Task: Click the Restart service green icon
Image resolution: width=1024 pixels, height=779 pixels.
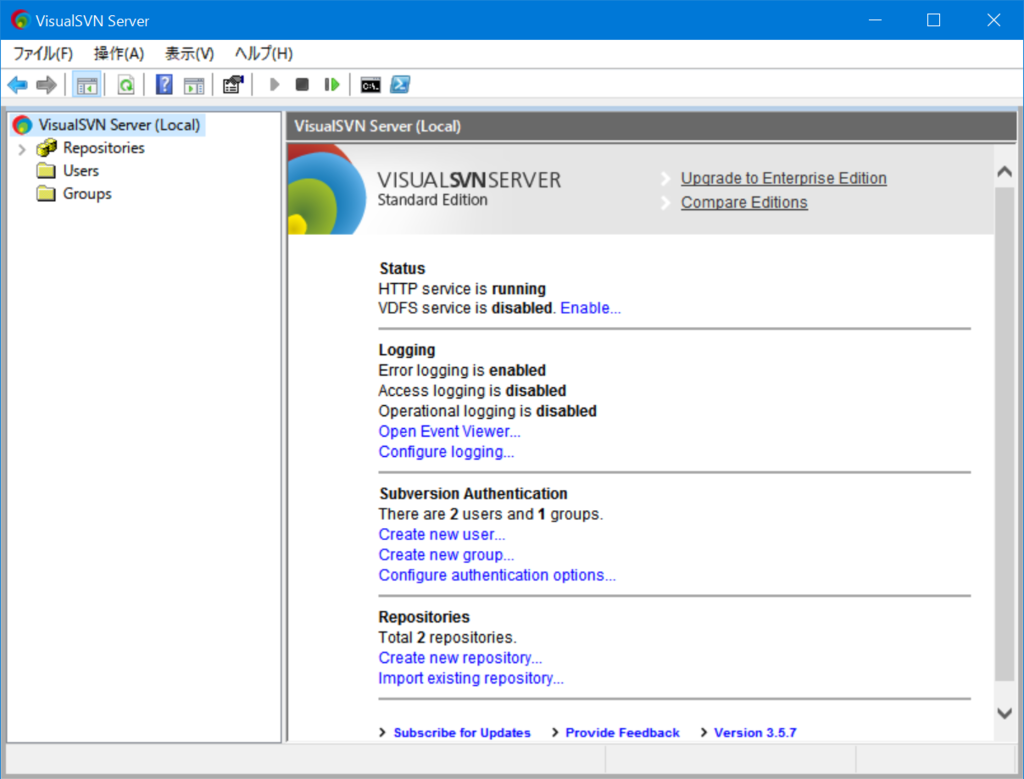Action: click(332, 85)
